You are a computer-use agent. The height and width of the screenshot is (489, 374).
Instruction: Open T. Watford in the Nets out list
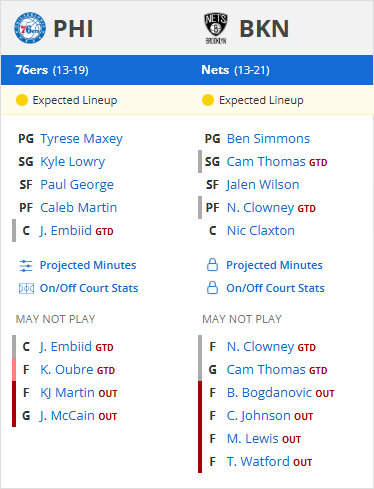click(258, 462)
